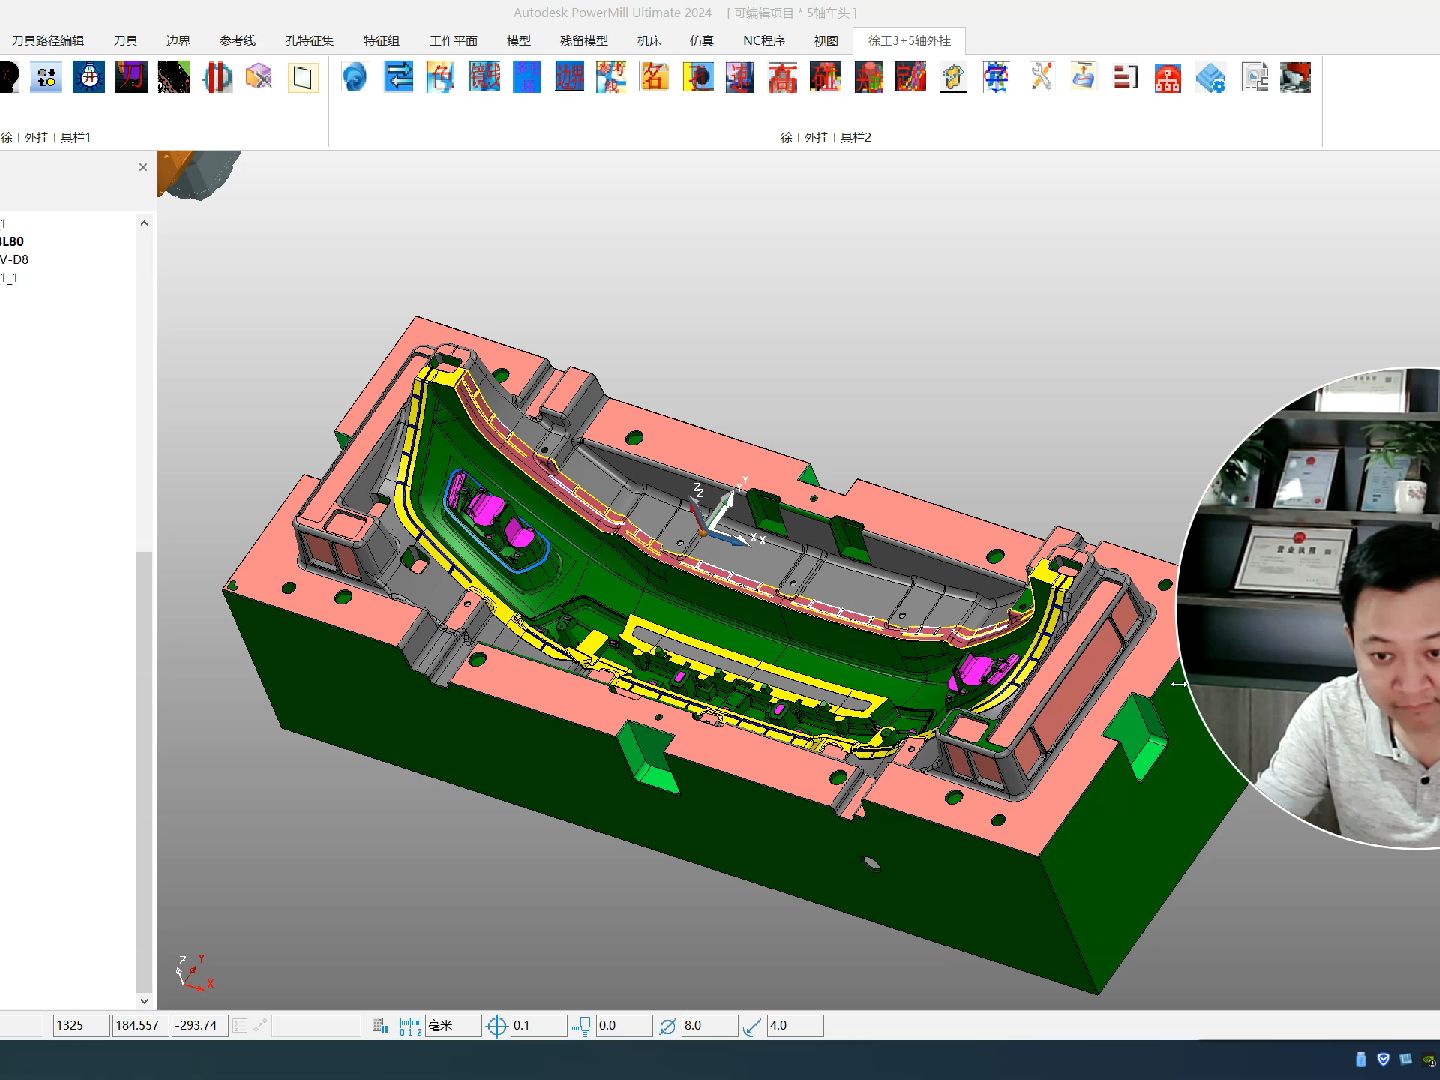Close the left explorer panel

pyautogui.click(x=143, y=167)
